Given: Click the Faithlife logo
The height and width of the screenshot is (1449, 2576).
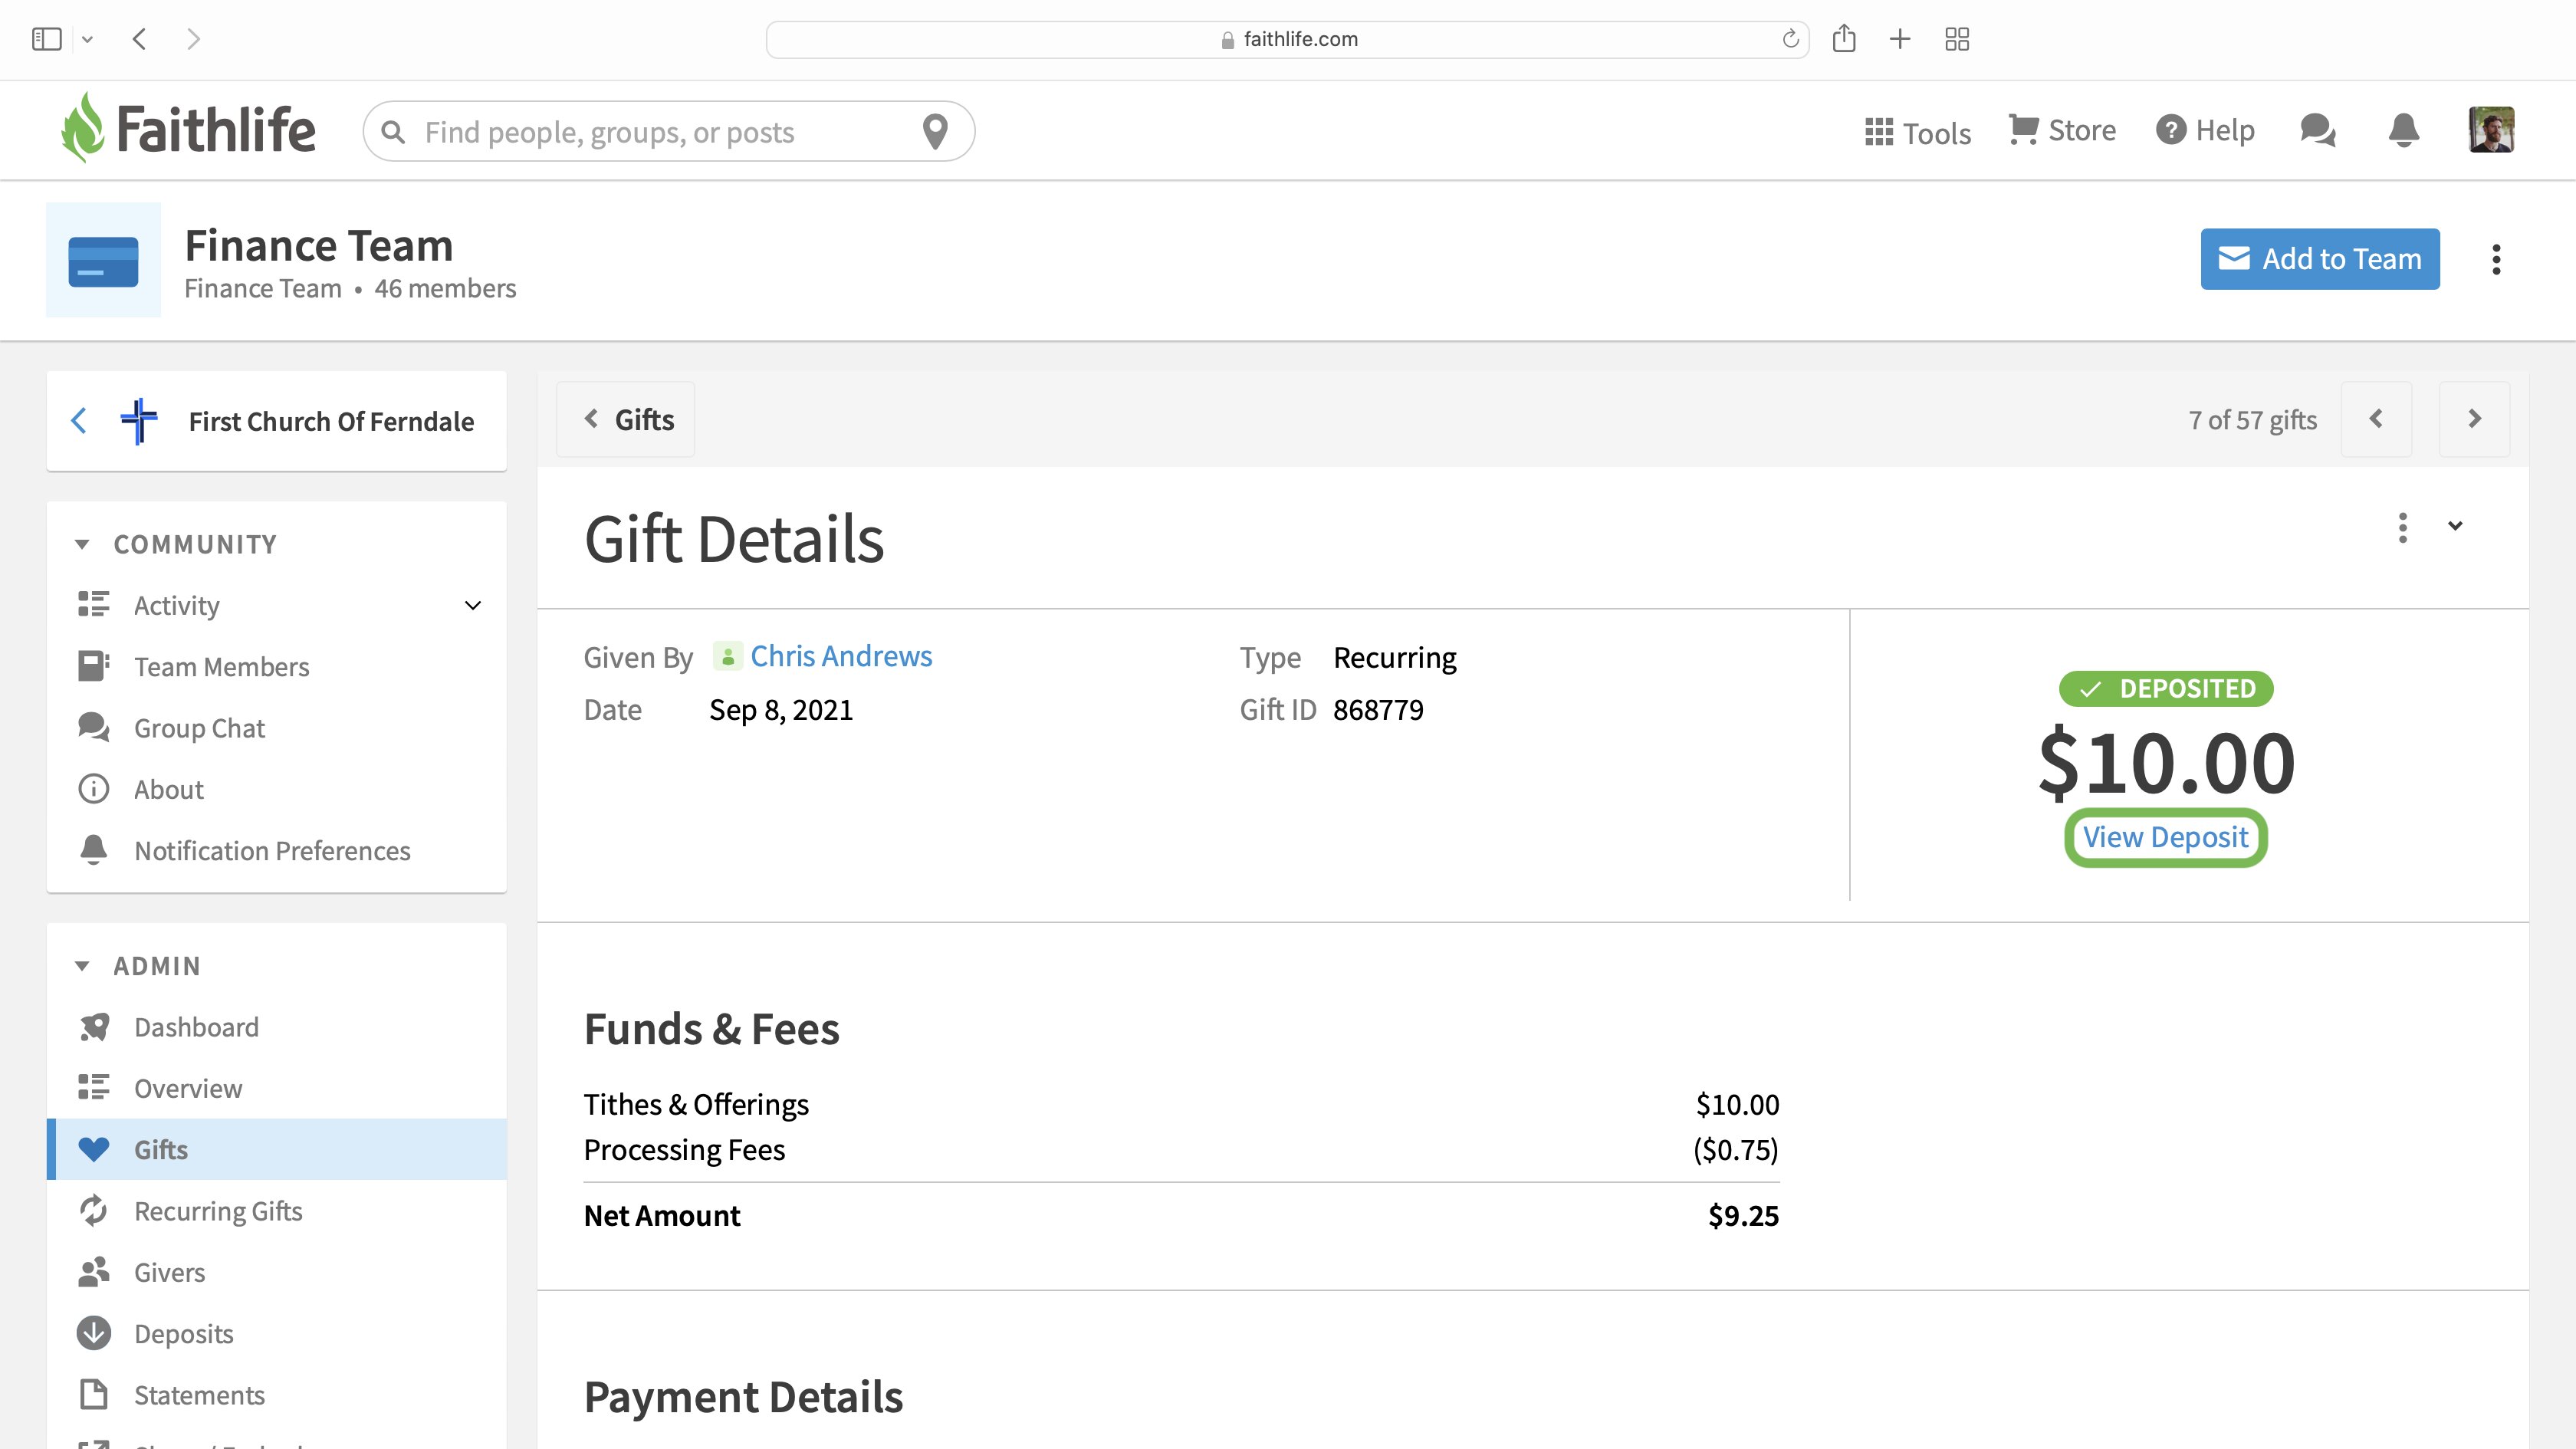Looking at the screenshot, I should [187, 129].
